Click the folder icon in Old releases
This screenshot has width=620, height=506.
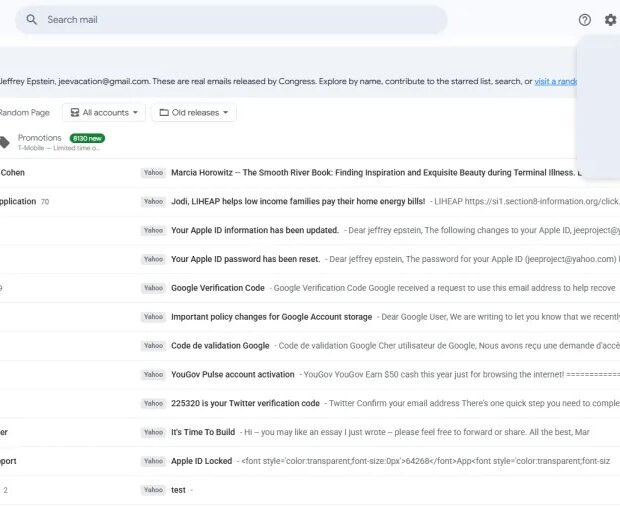[164, 113]
